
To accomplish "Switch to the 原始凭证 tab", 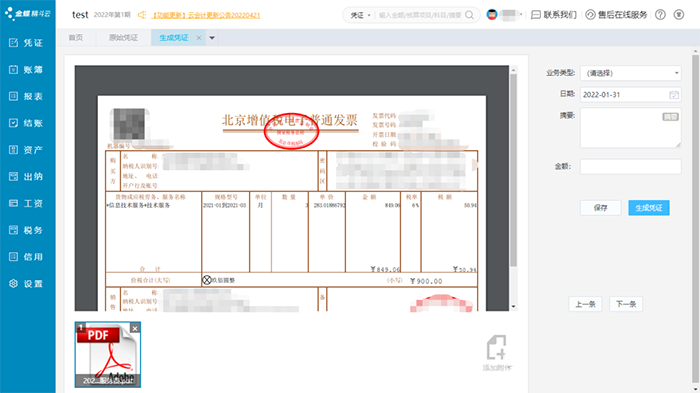I will pos(123,38).
